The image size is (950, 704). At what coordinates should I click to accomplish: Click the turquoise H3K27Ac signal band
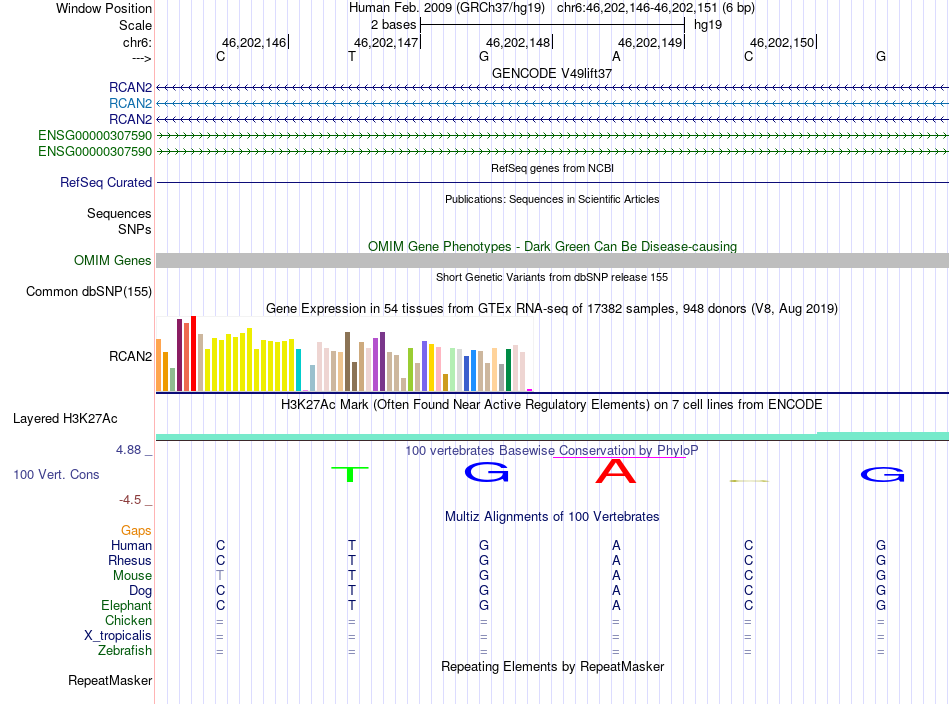click(552, 437)
